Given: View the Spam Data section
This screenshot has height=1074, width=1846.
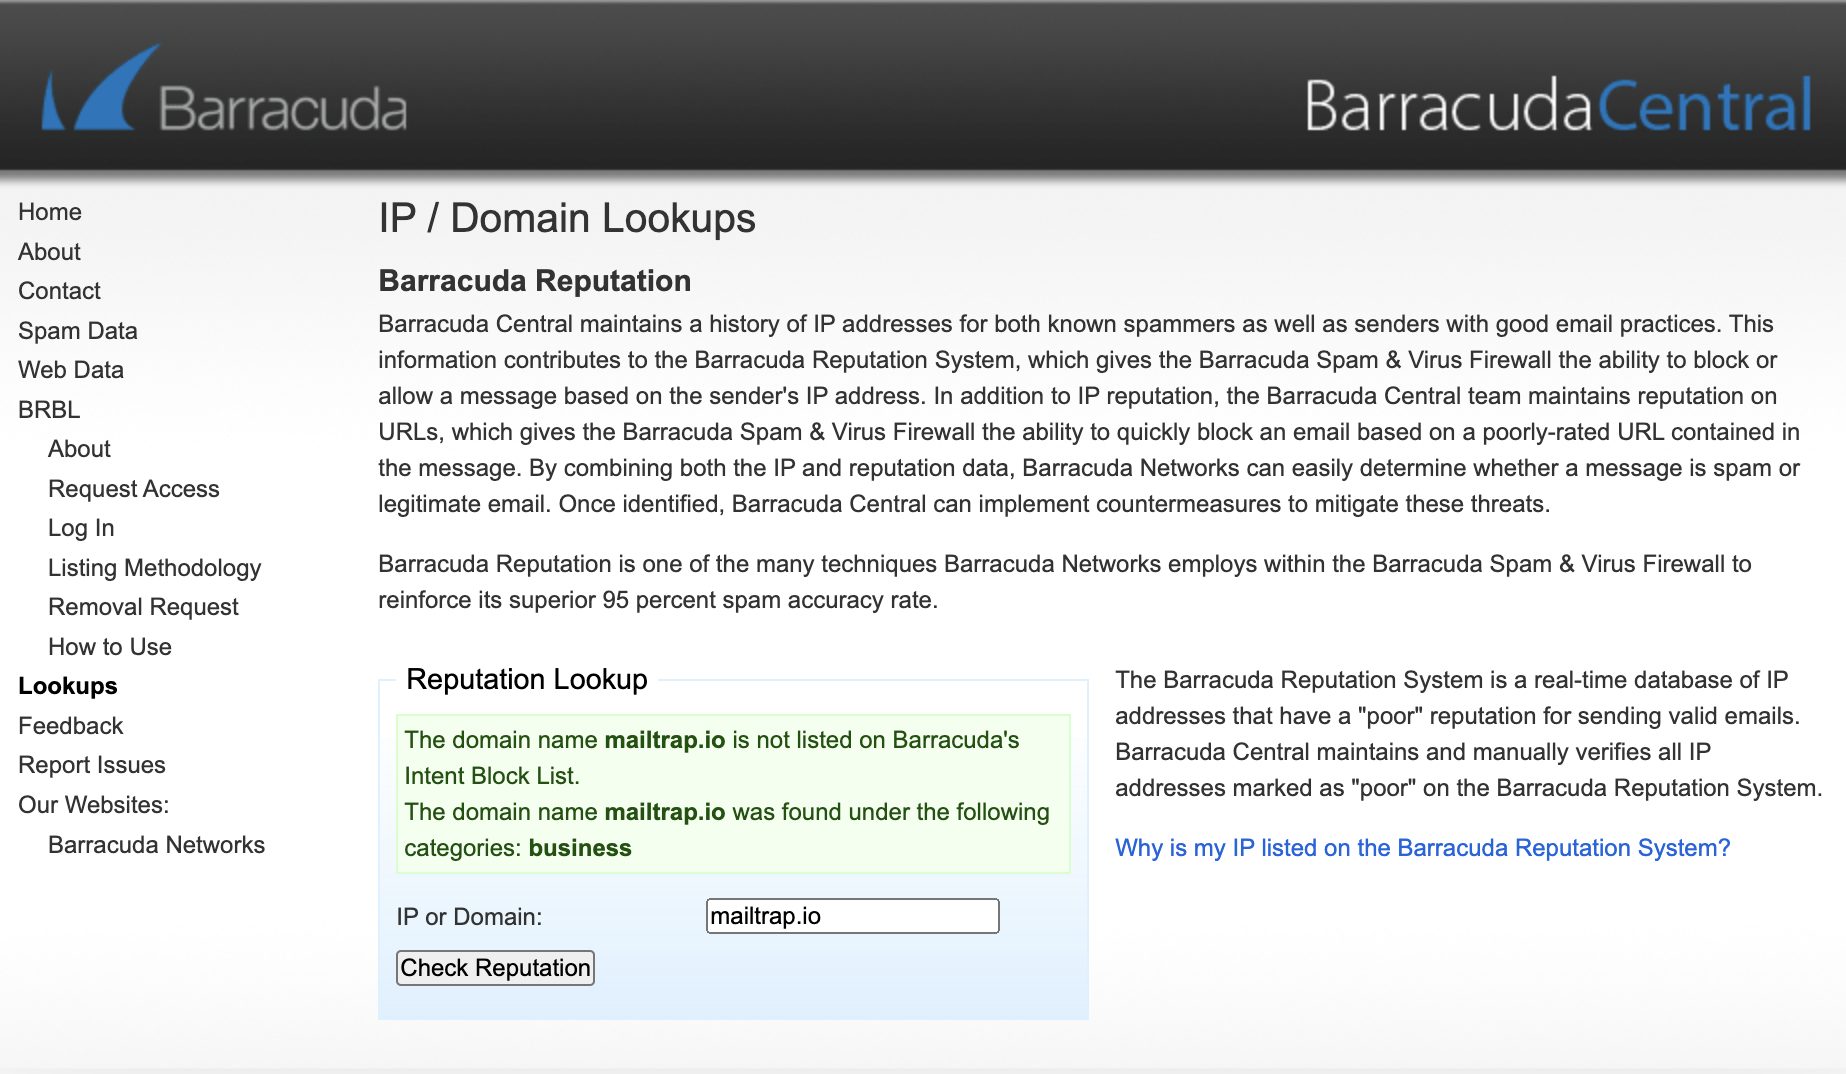Looking at the screenshot, I should (77, 331).
